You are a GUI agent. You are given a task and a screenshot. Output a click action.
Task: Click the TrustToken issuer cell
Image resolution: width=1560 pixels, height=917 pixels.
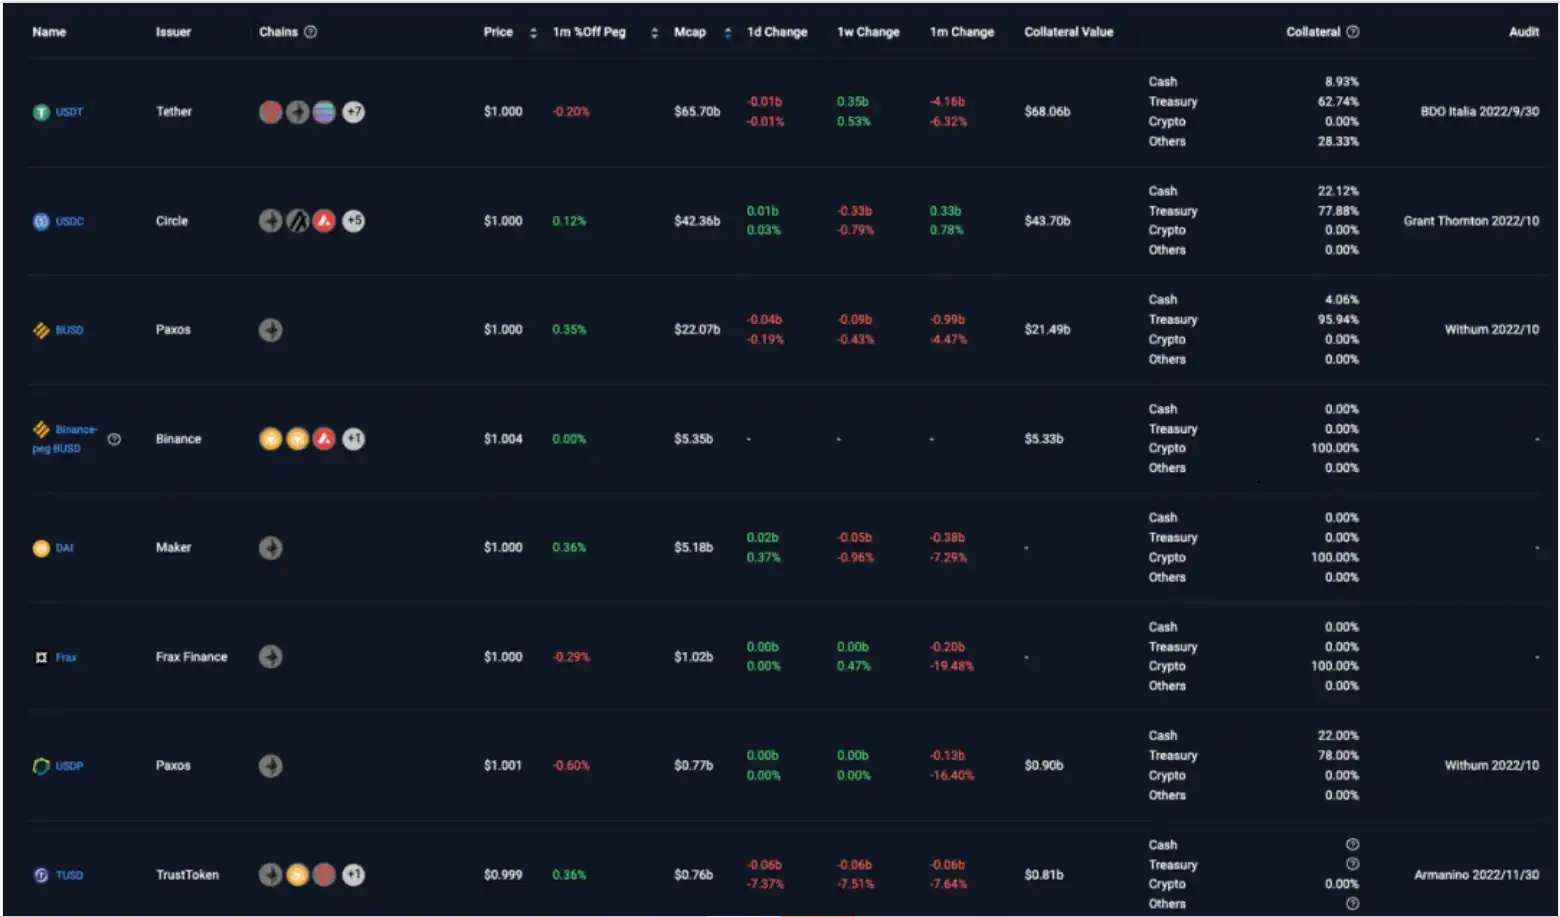click(x=187, y=875)
